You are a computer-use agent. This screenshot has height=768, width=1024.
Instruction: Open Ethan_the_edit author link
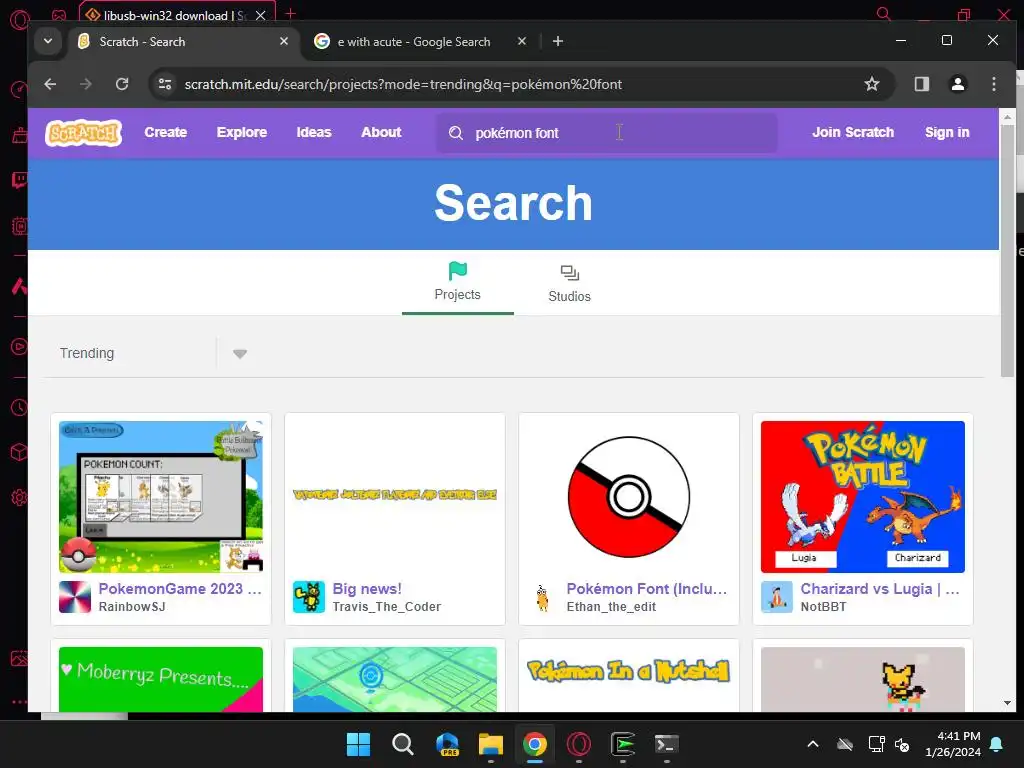pyautogui.click(x=611, y=607)
